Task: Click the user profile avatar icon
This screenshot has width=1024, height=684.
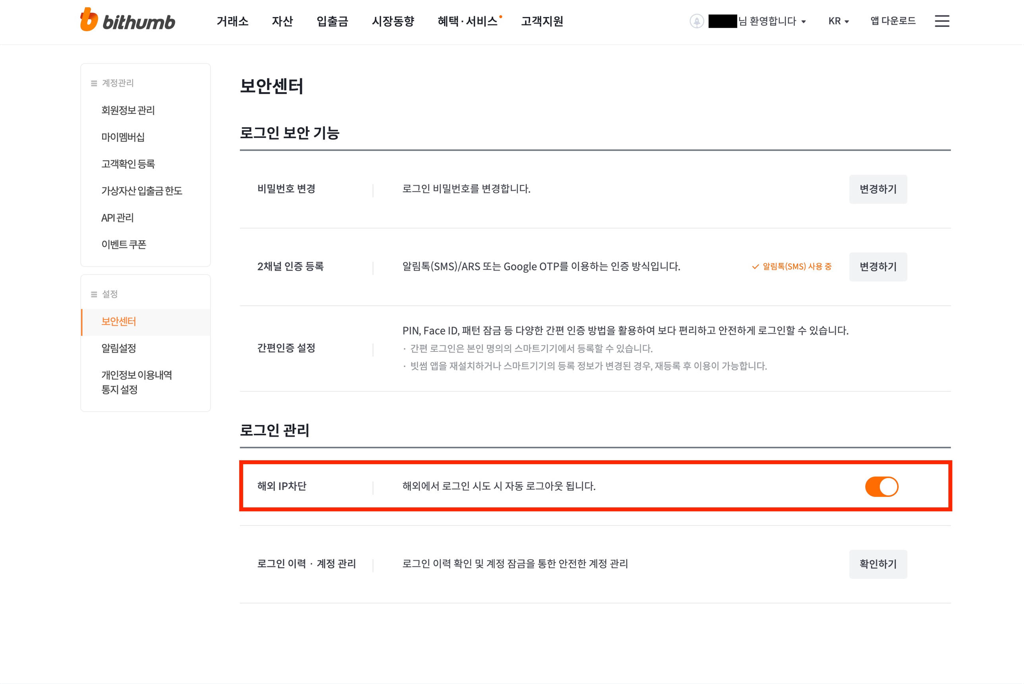Action: pyautogui.click(x=697, y=21)
